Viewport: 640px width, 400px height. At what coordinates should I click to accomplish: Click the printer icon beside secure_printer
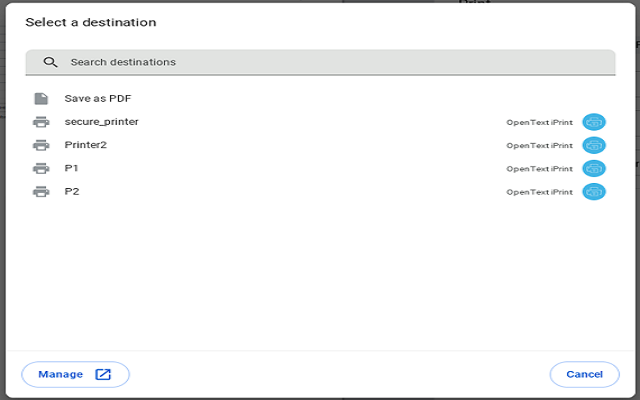pyautogui.click(x=41, y=122)
